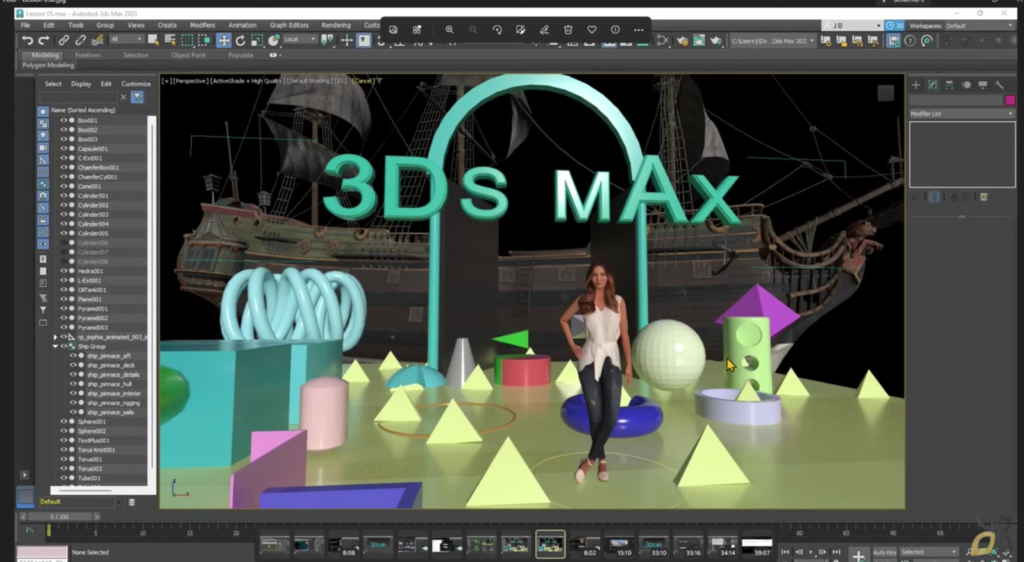The height and width of the screenshot is (562, 1024).
Task: Click the Unlink Selection tool
Action: click(x=80, y=40)
